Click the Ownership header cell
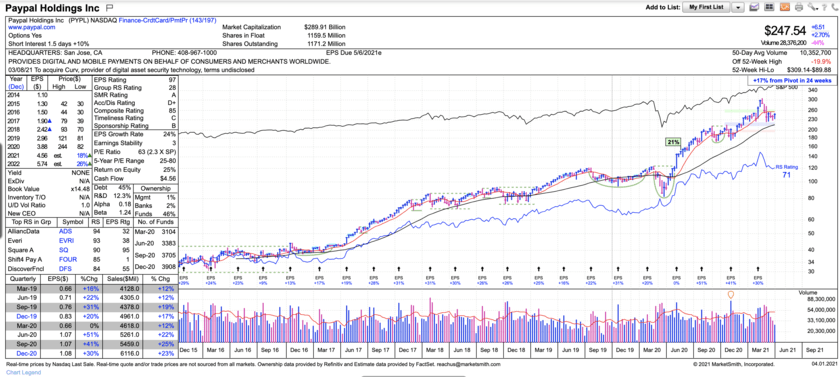Viewport: 840px width, 377px height. coord(156,188)
